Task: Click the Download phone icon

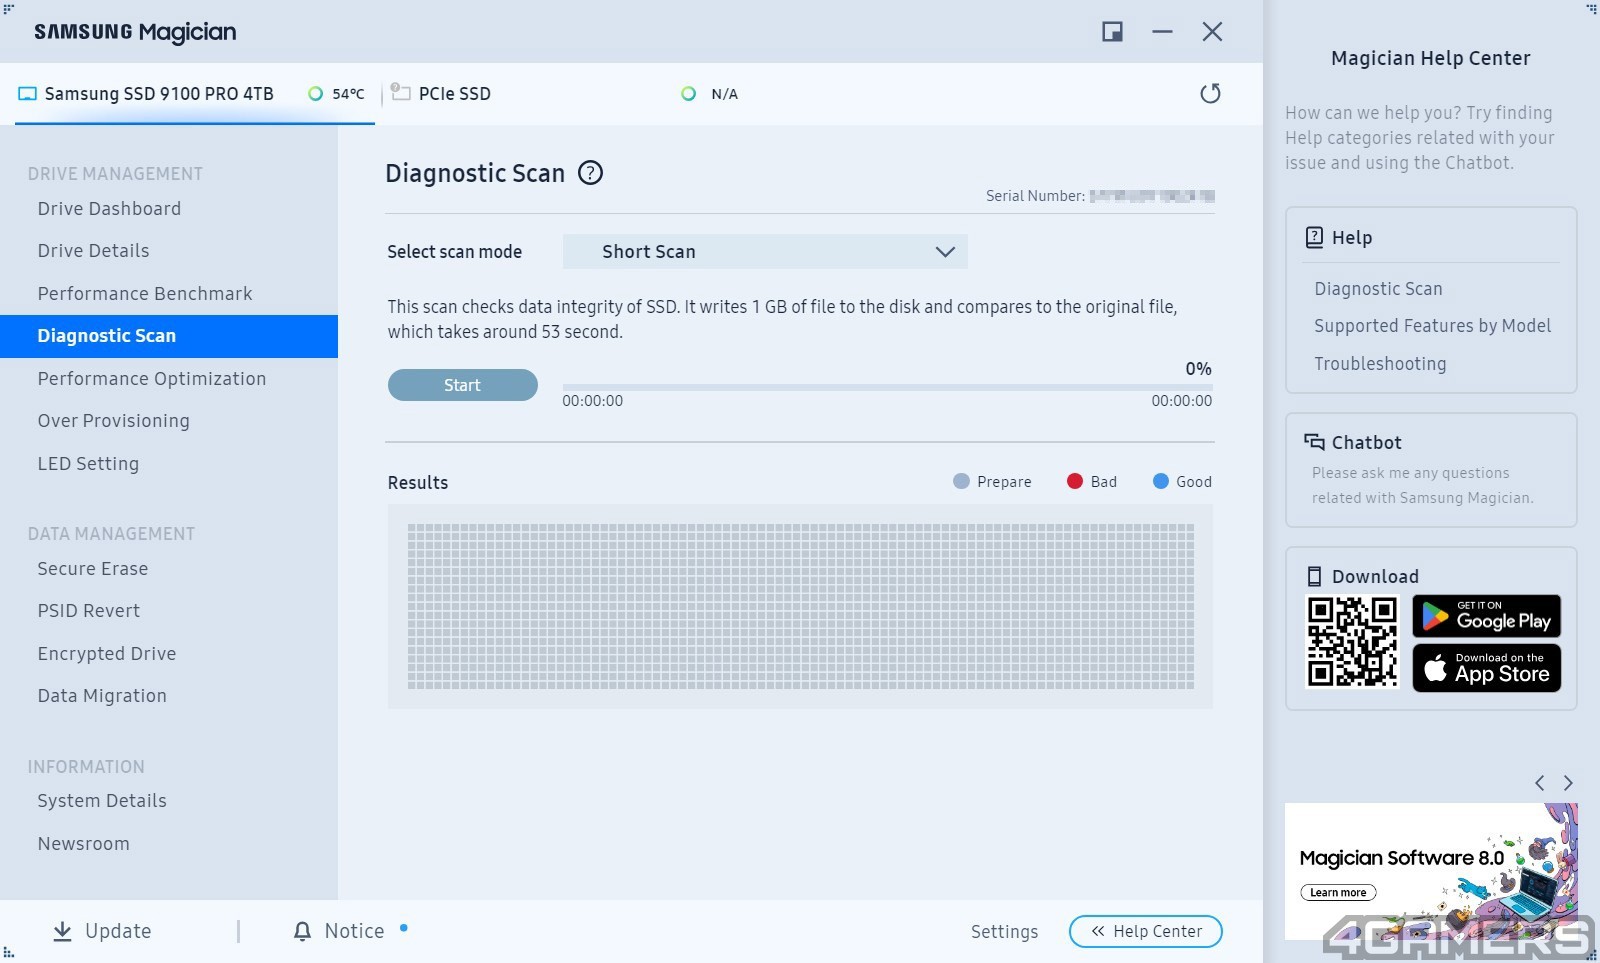Action: (1314, 576)
